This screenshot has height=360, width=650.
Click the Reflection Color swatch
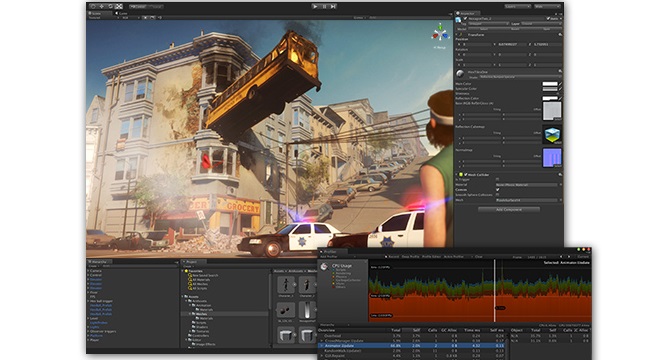click(x=550, y=98)
